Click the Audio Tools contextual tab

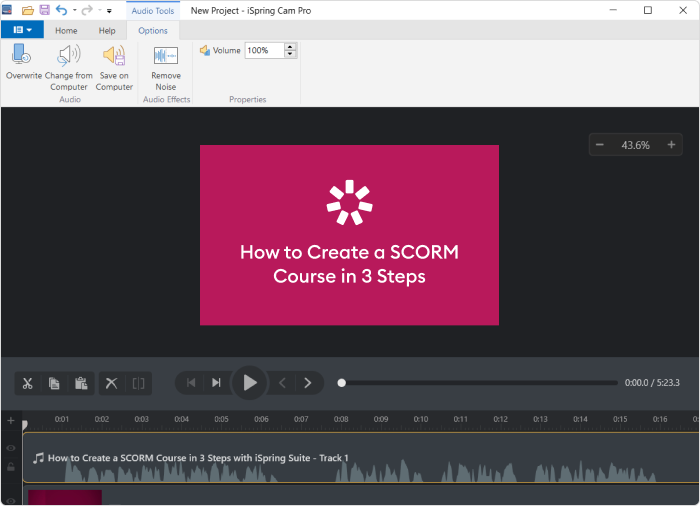pyautogui.click(x=153, y=11)
